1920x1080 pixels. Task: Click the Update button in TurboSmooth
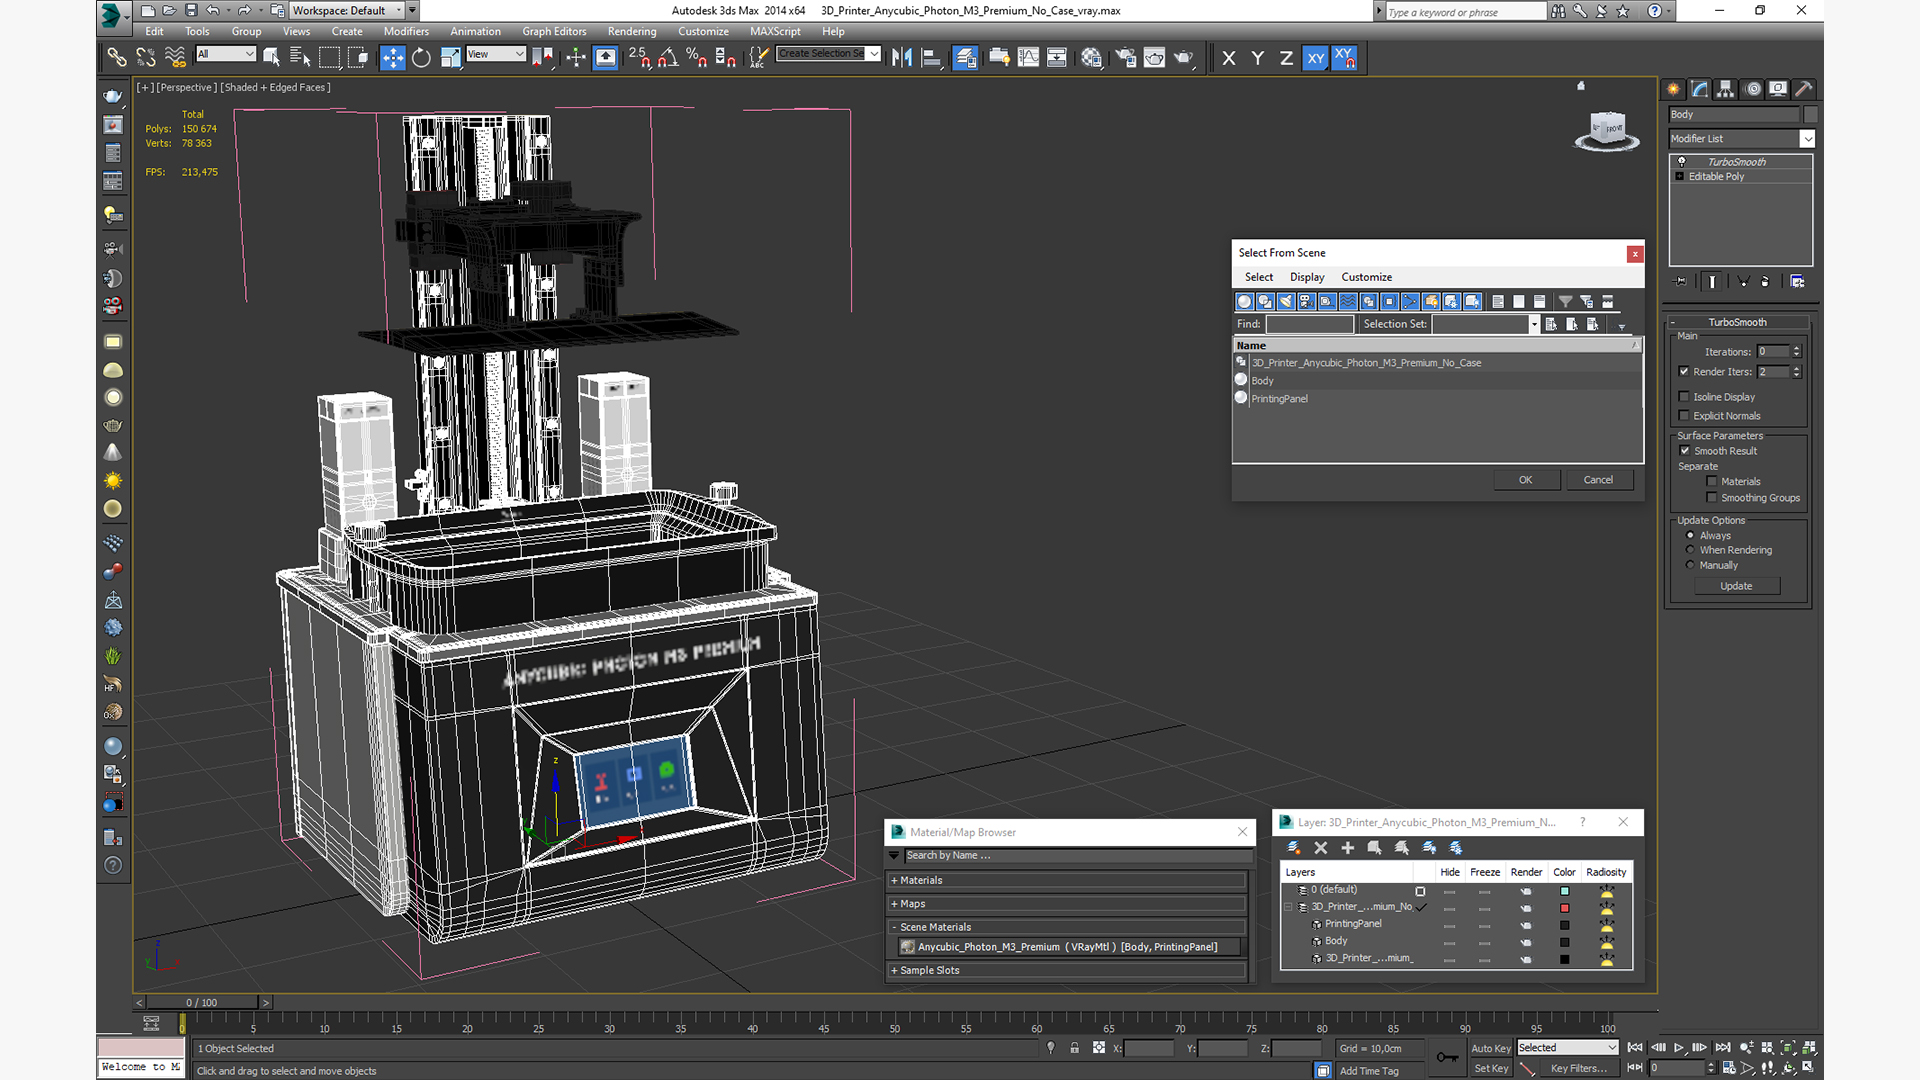[x=1736, y=586]
